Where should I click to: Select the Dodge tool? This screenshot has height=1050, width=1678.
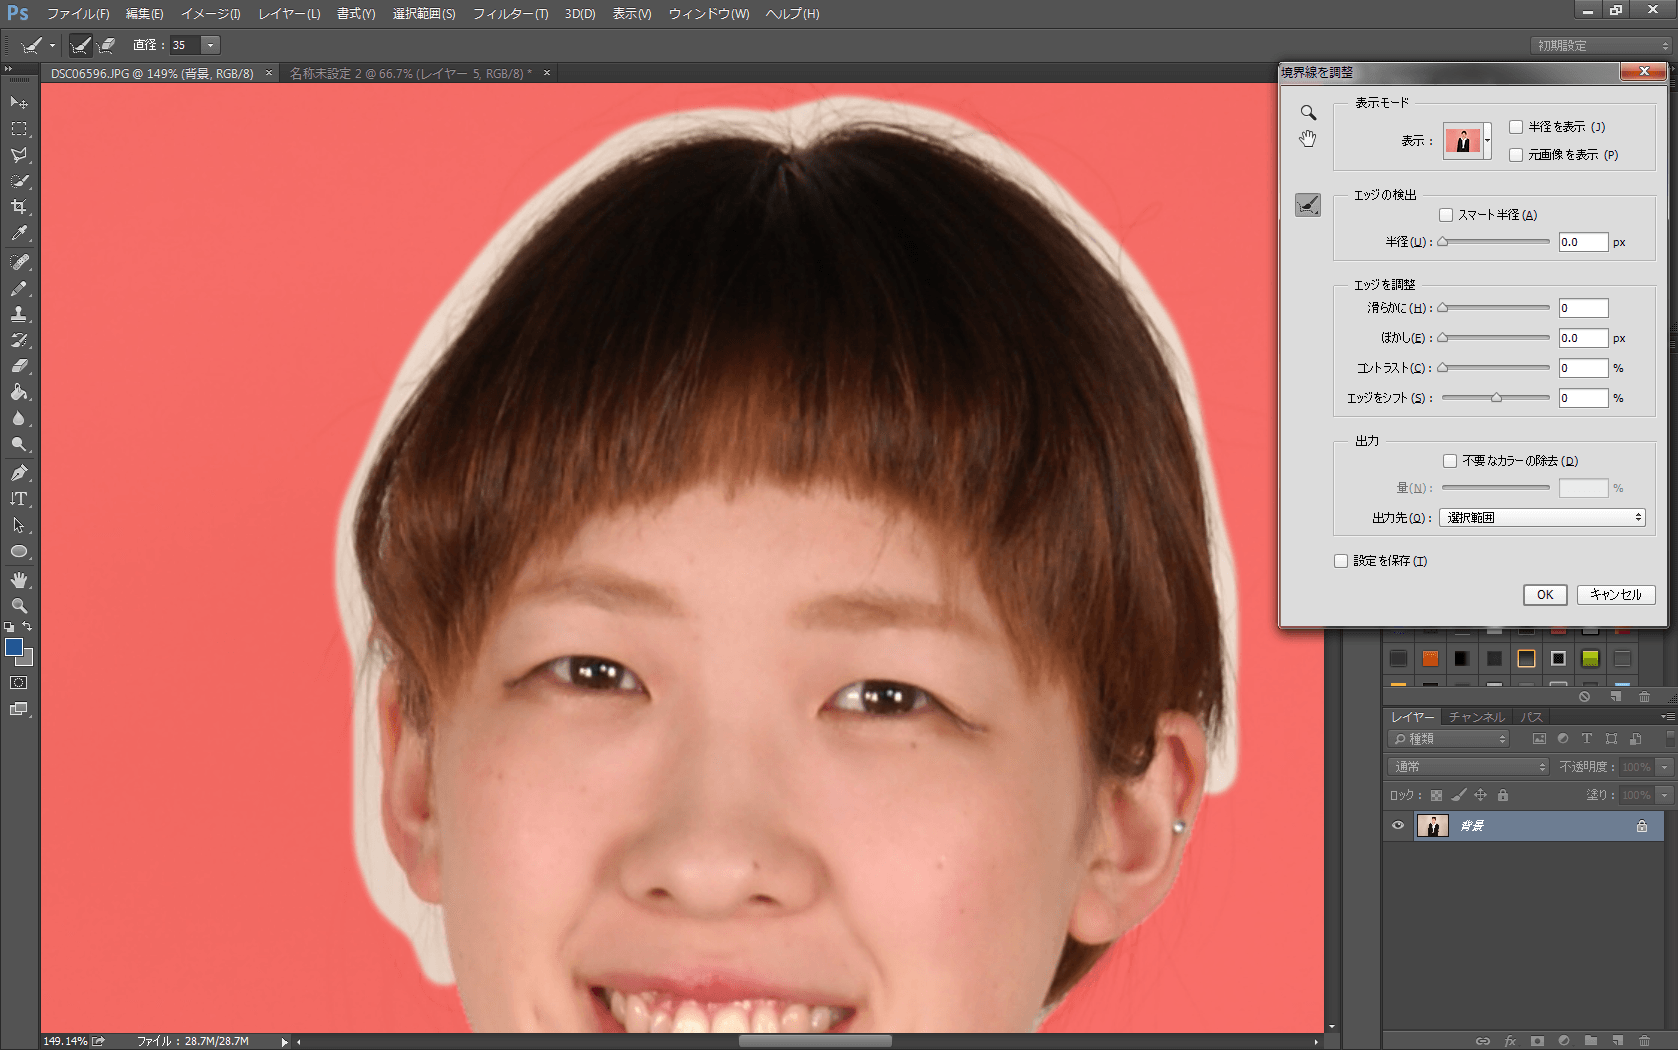click(19, 444)
